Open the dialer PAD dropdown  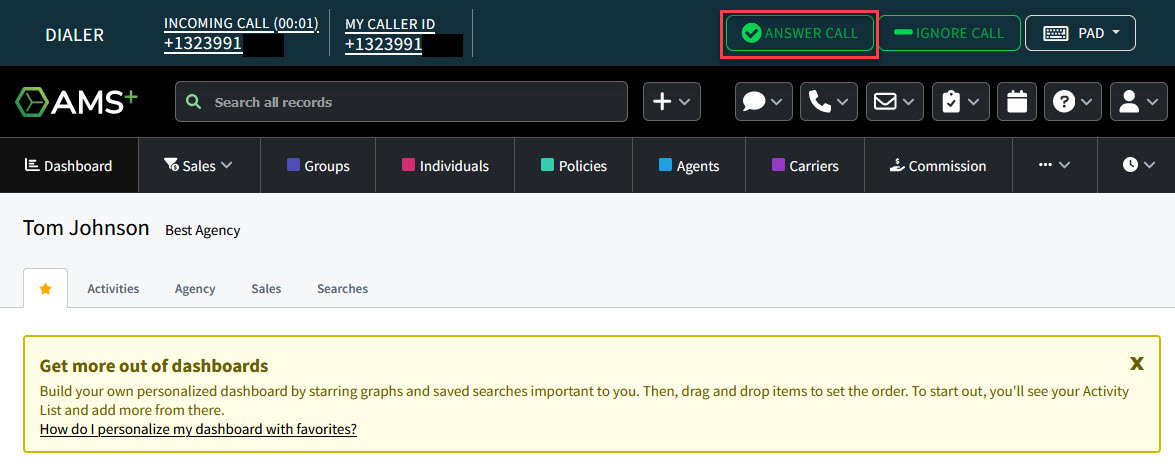[1080, 33]
